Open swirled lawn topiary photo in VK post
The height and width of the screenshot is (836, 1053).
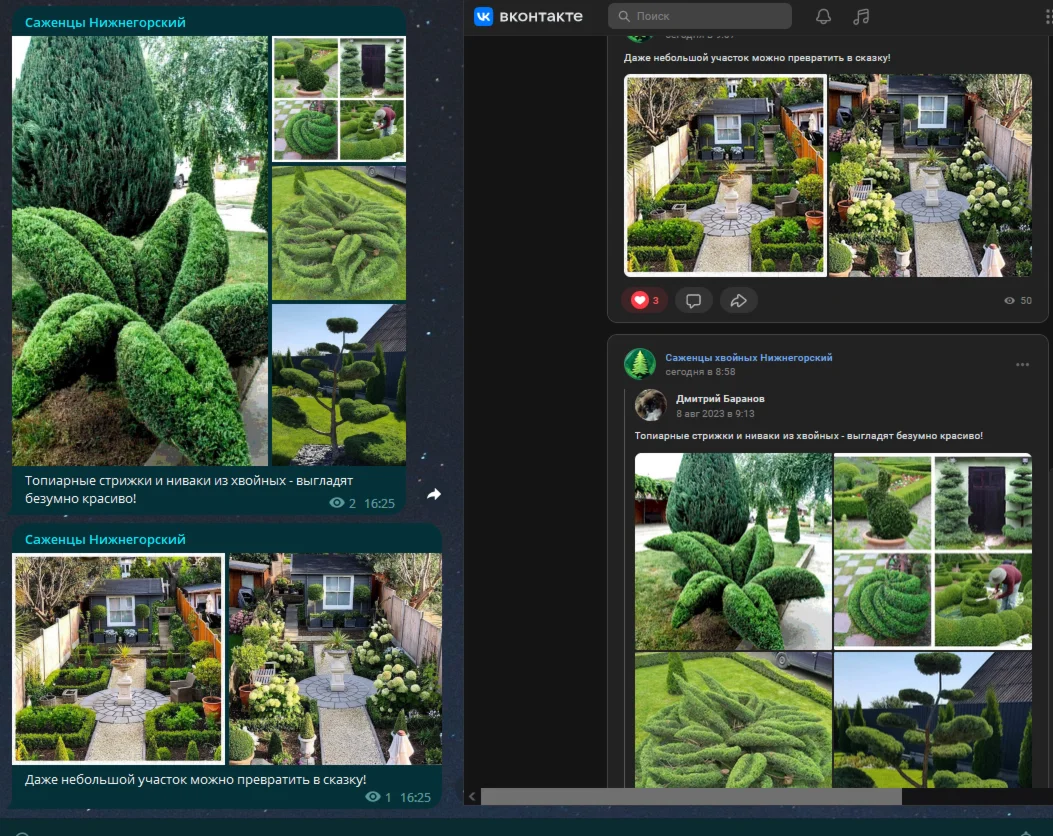click(733, 719)
